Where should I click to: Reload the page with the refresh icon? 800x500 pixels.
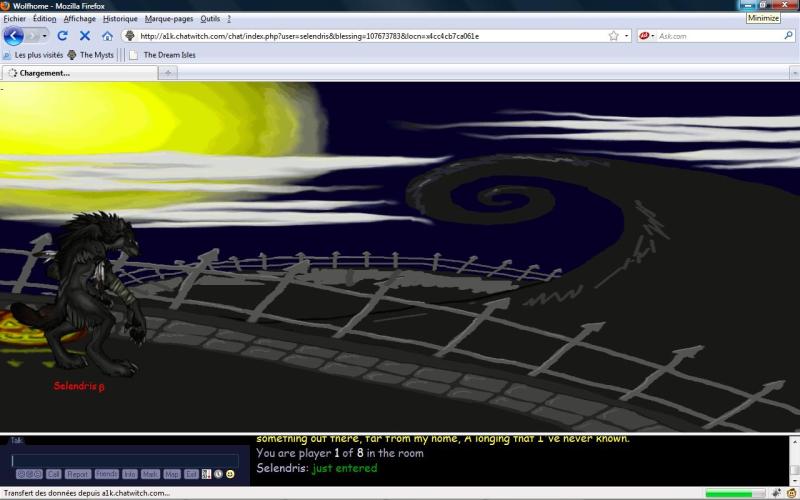62,36
